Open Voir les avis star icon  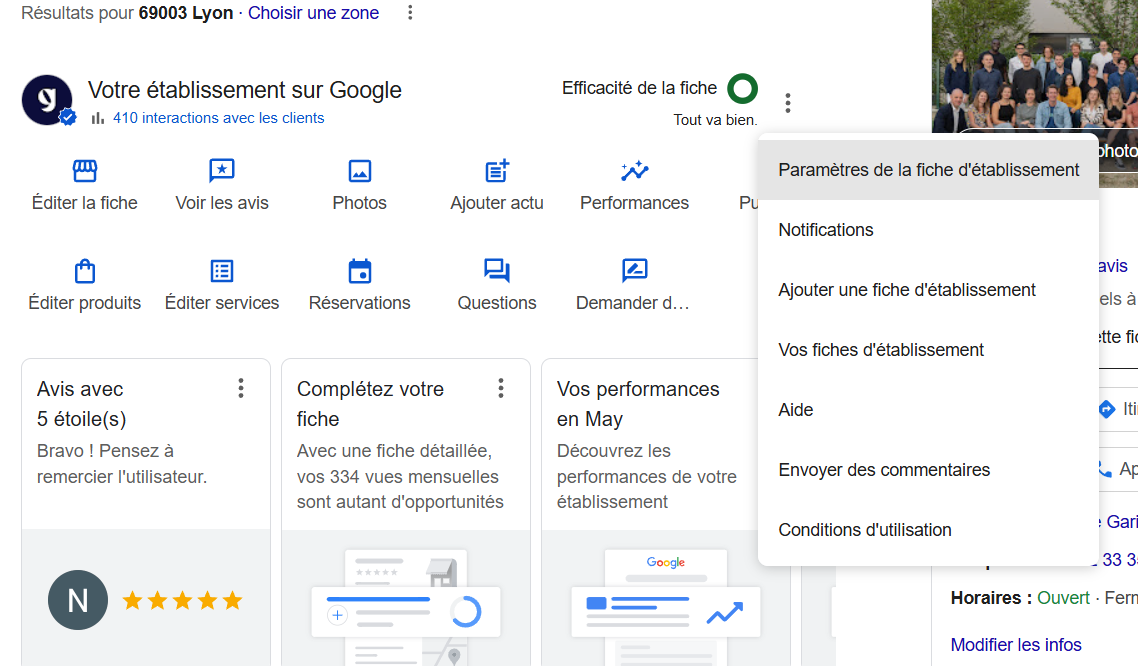coord(222,170)
